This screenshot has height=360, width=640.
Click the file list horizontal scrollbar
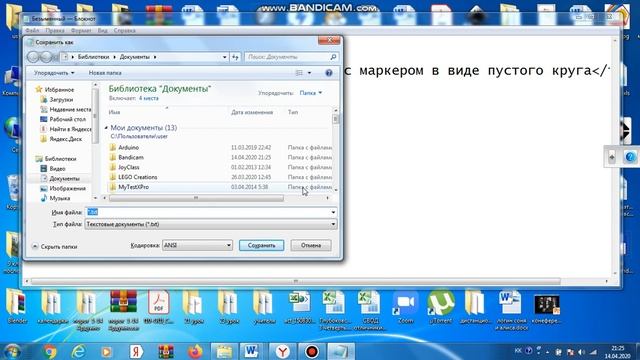196,198
